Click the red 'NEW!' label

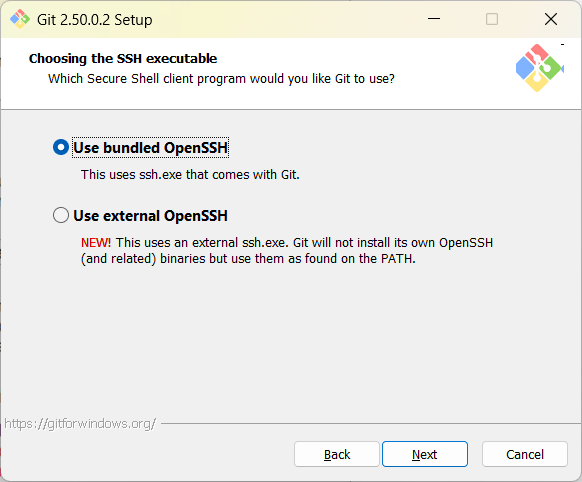coord(96,243)
